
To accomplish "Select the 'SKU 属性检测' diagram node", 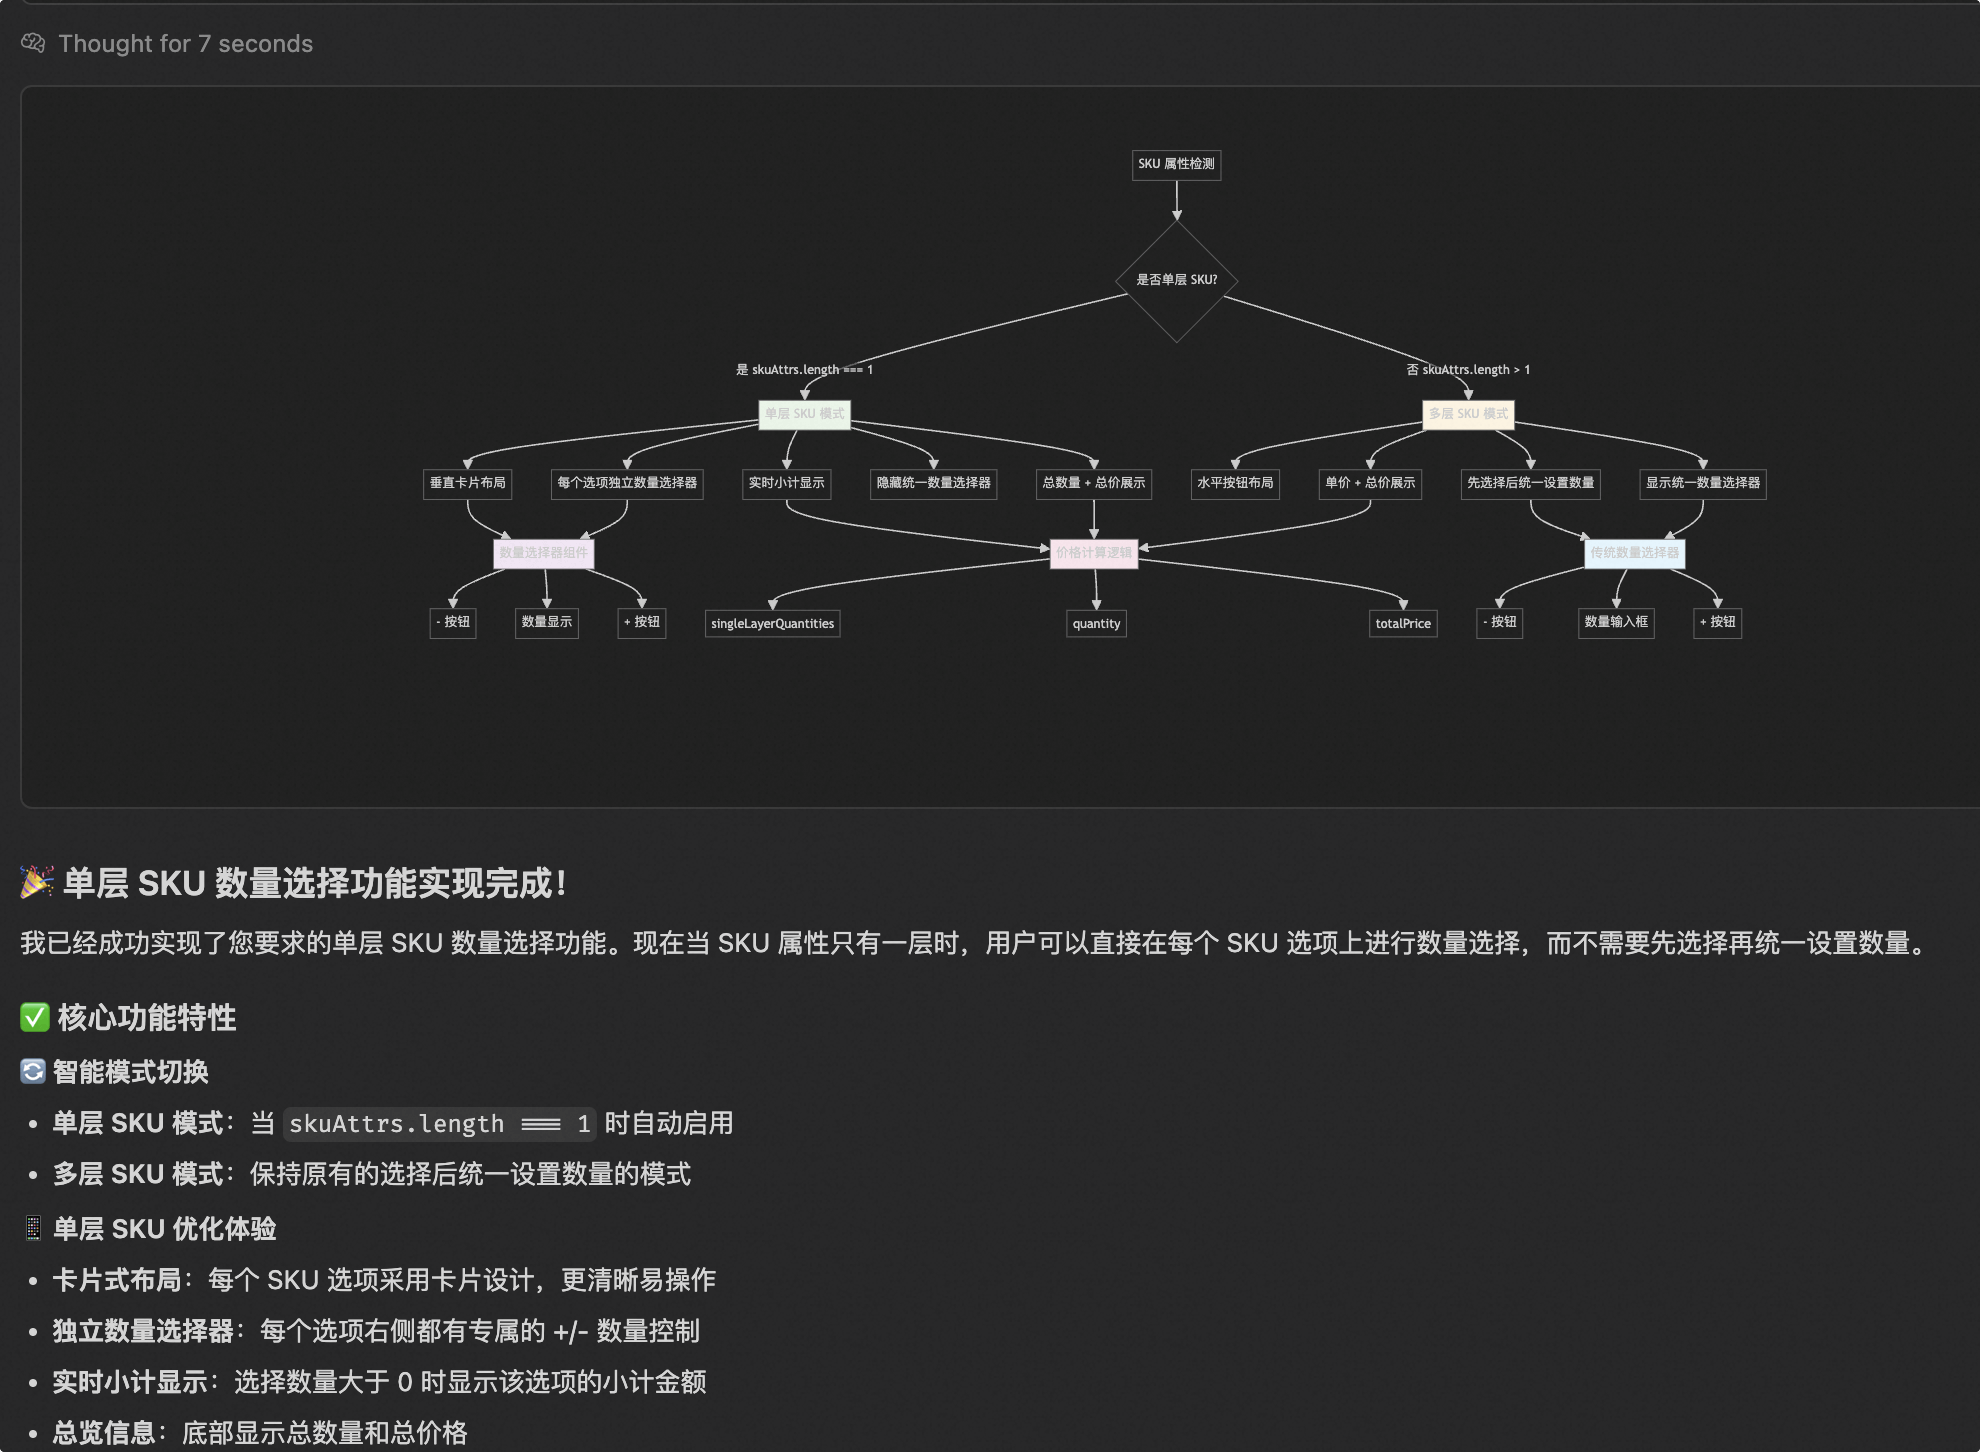I will [x=1176, y=164].
